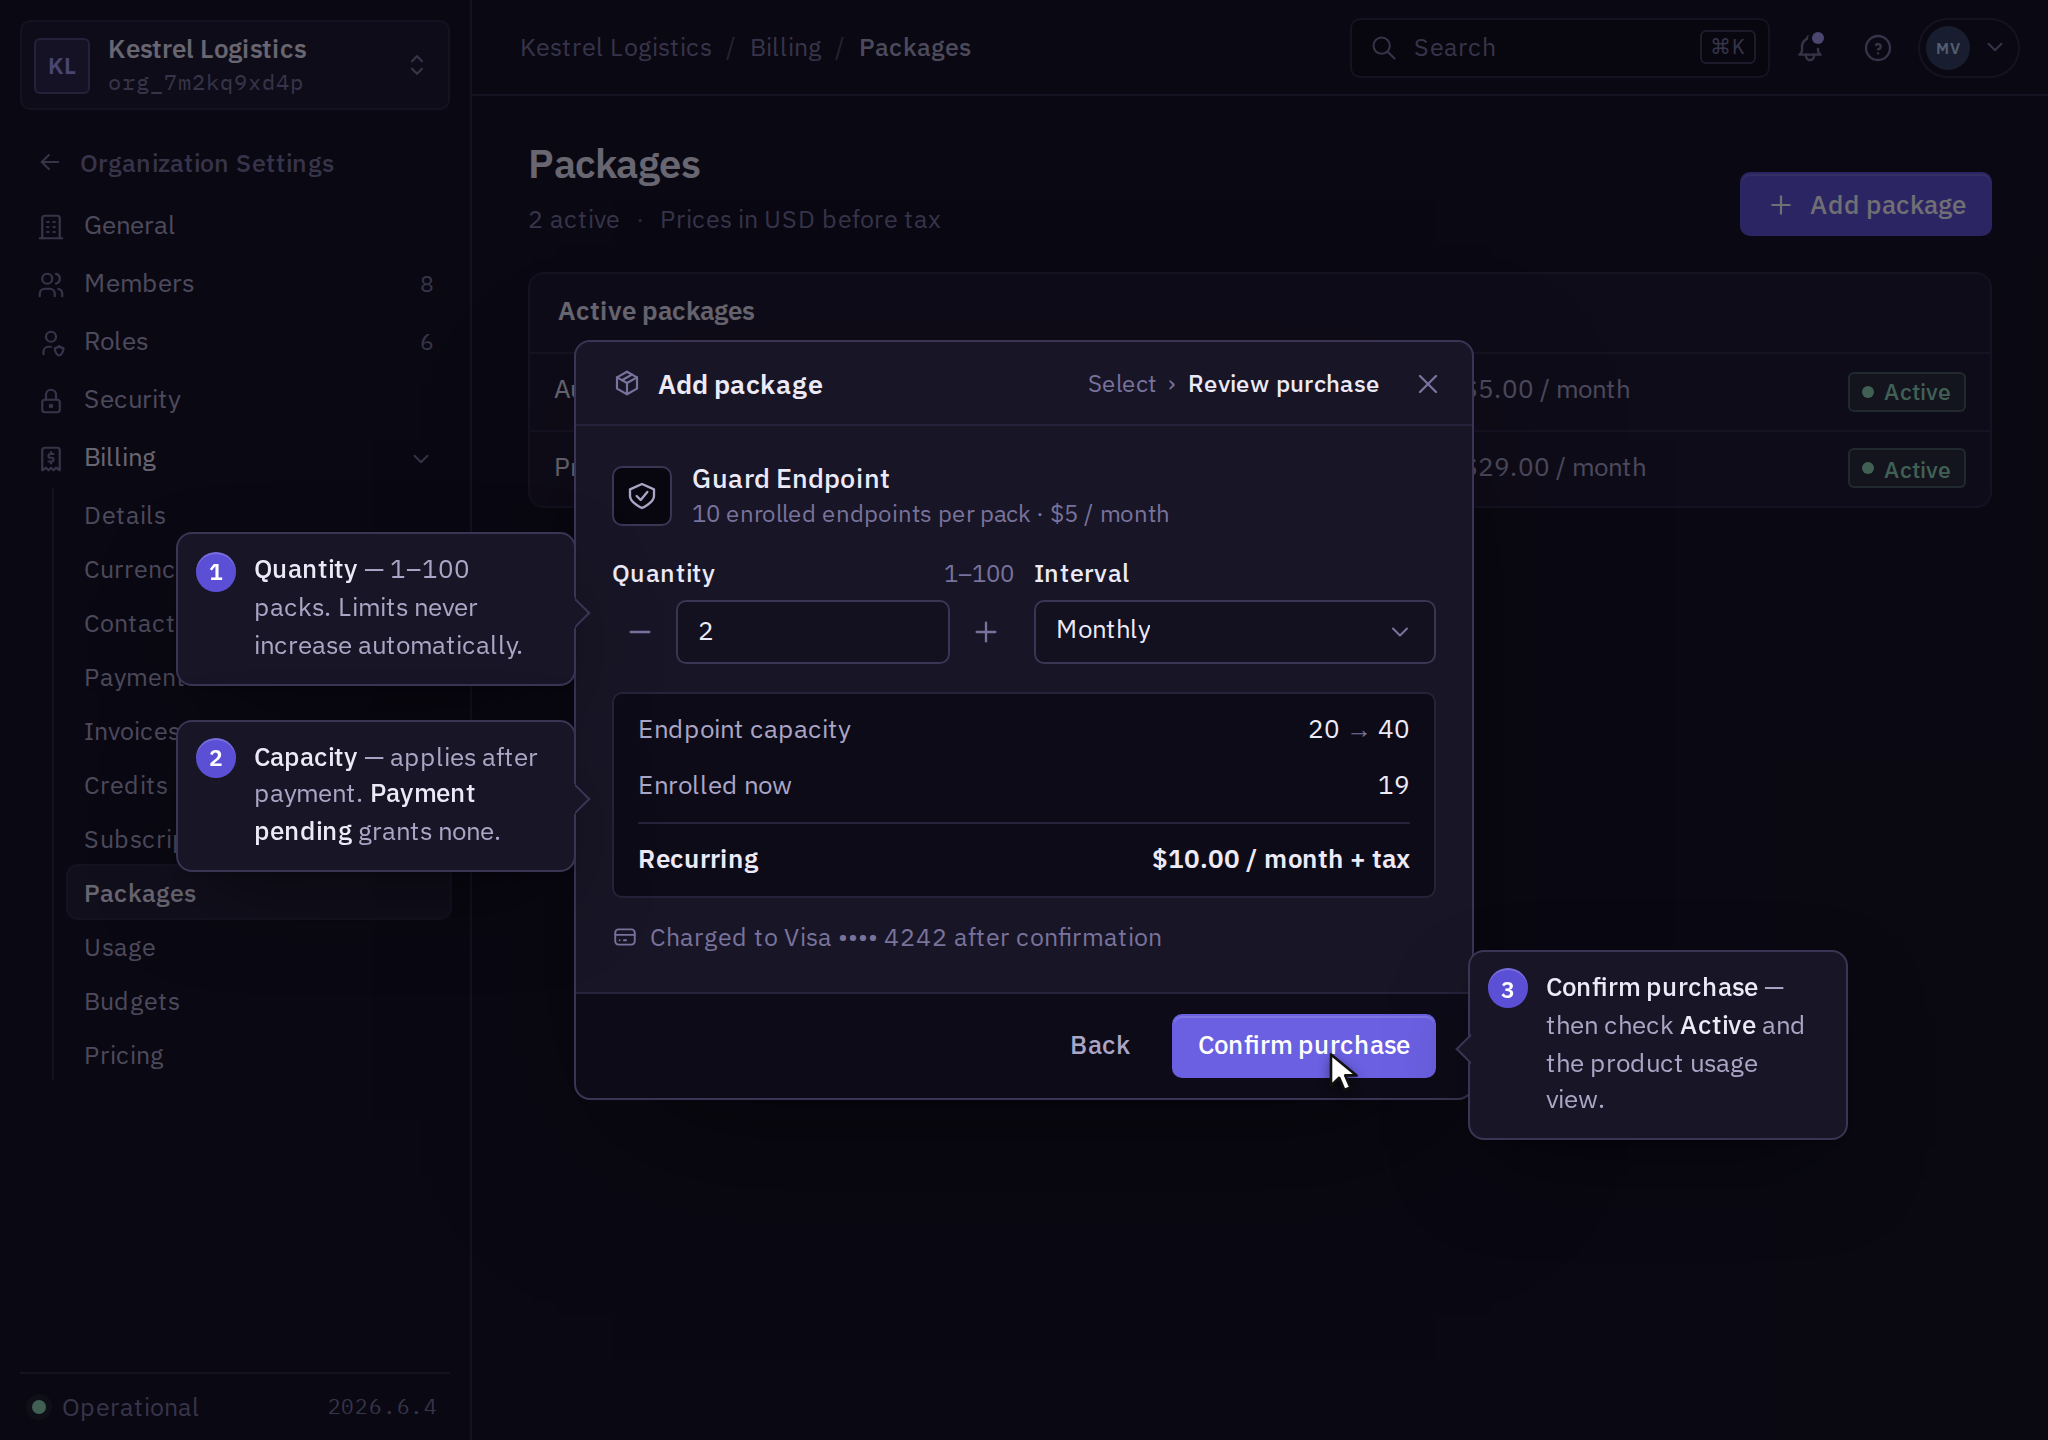Click the Security lock icon
The image size is (2048, 1440).
pos(51,400)
